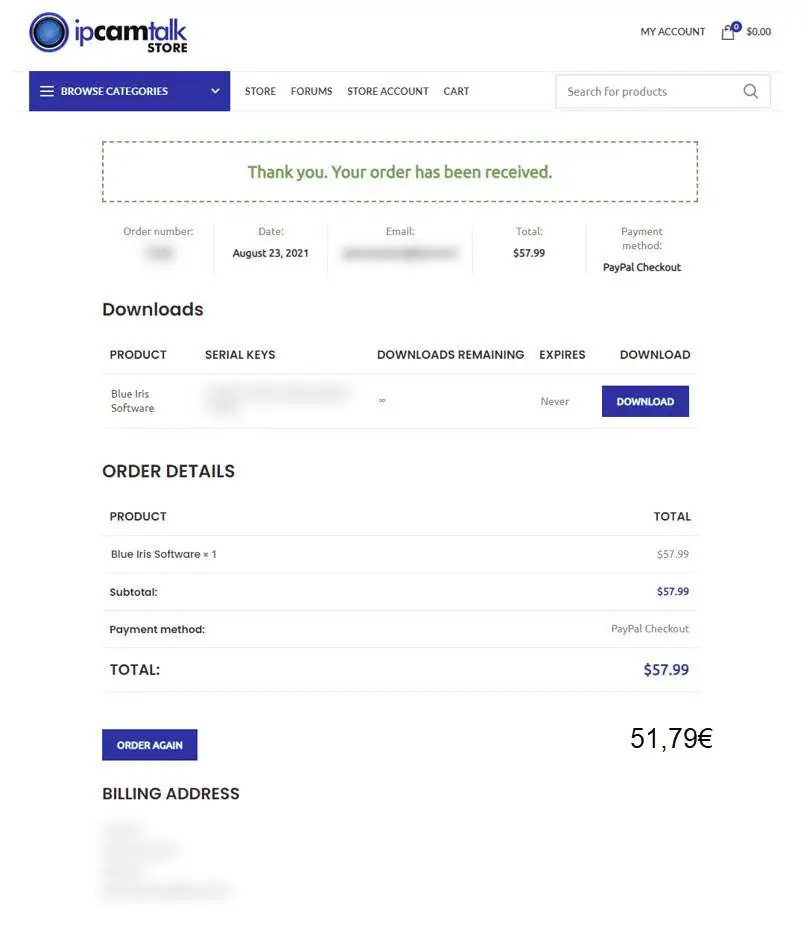Click the Expires column header
The width and height of the screenshot is (808, 932).
[562, 355]
